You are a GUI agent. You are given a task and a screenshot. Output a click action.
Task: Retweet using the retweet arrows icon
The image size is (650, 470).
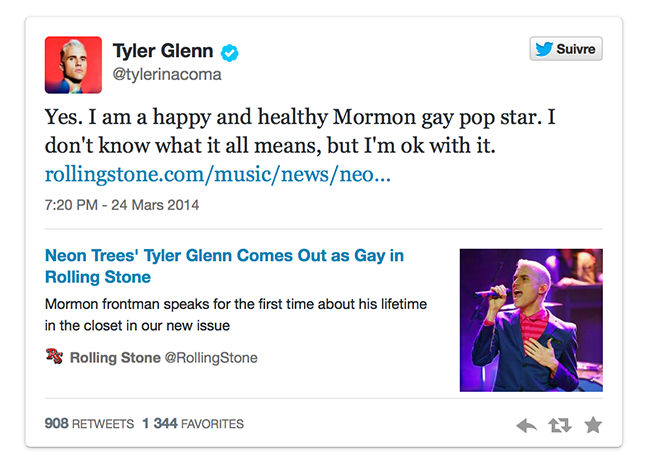(x=559, y=426)
